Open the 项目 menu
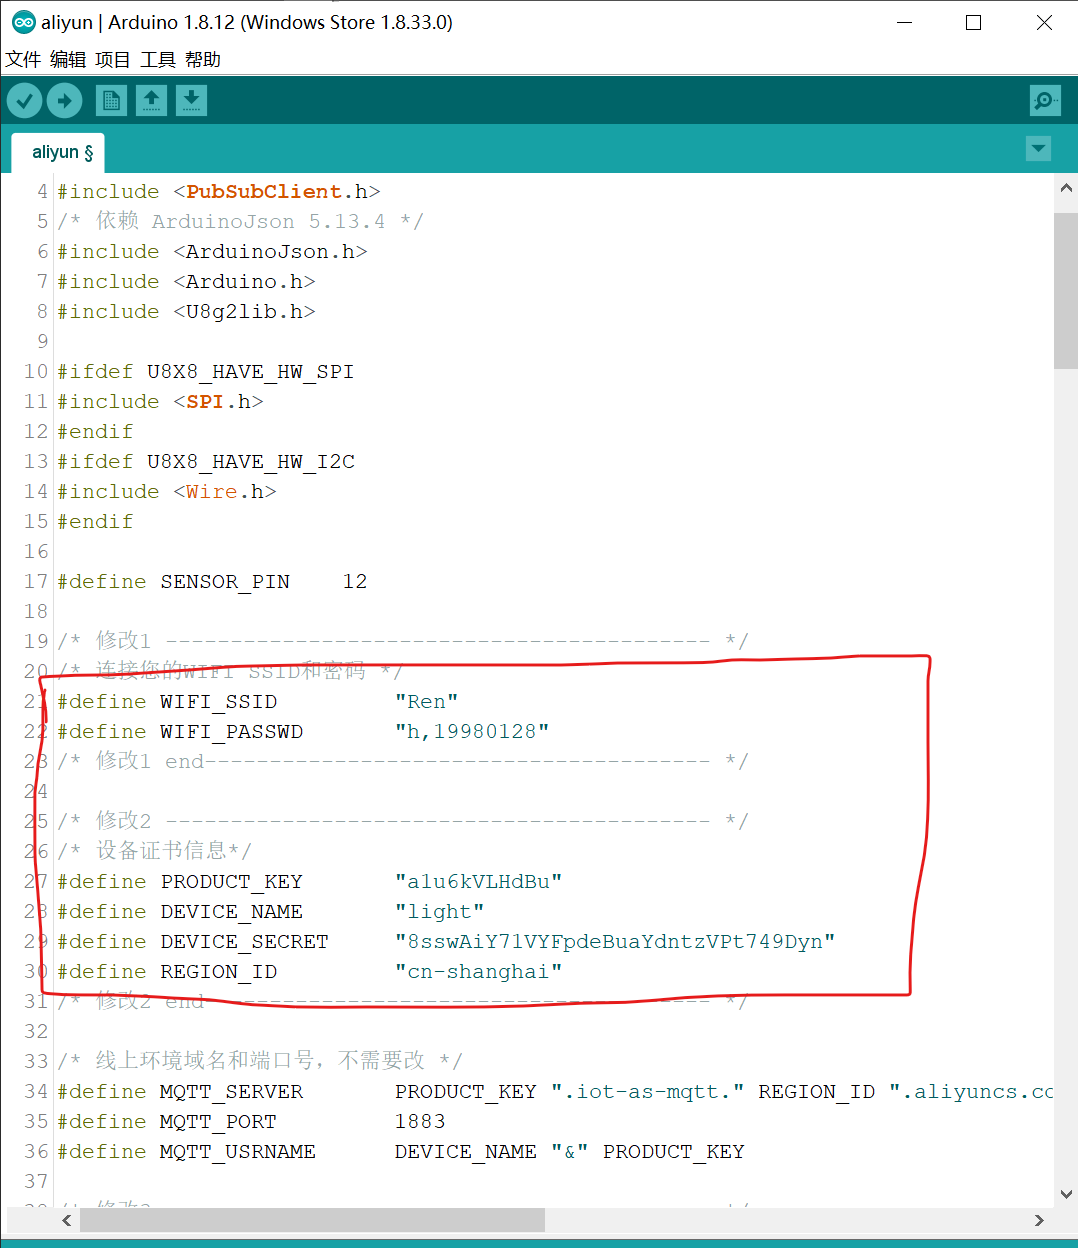1078x1248 pixels. (113, 60)
